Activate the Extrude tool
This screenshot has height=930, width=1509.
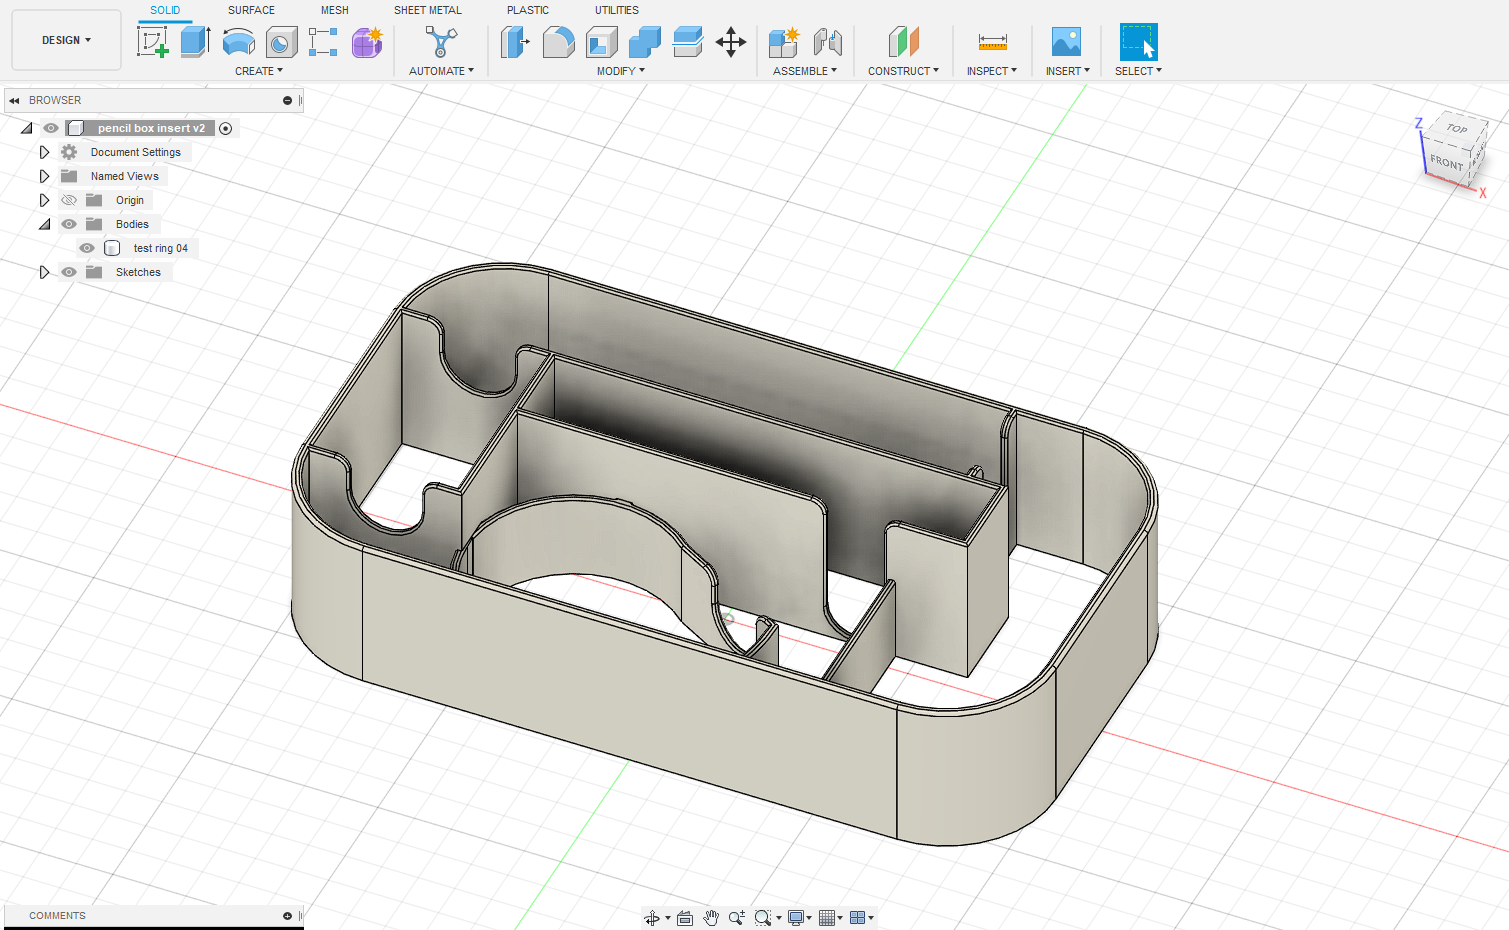point(193,42)
